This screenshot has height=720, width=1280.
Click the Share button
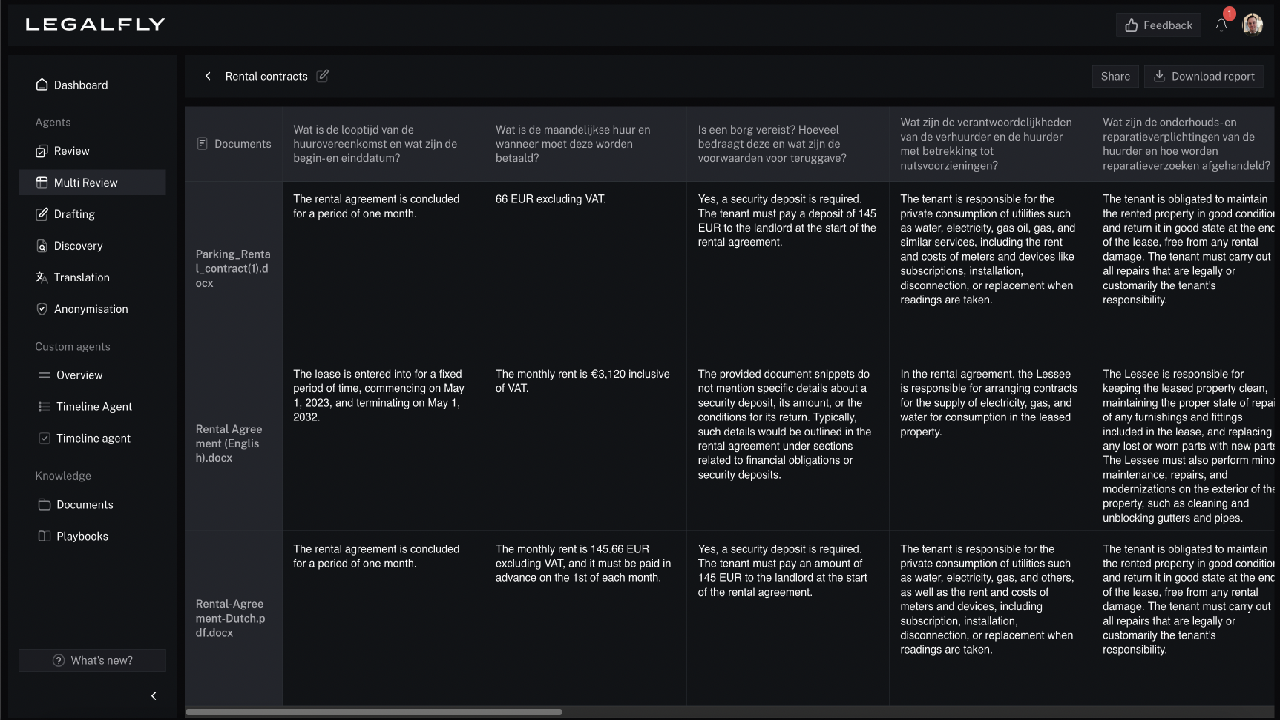(1115, 76)
